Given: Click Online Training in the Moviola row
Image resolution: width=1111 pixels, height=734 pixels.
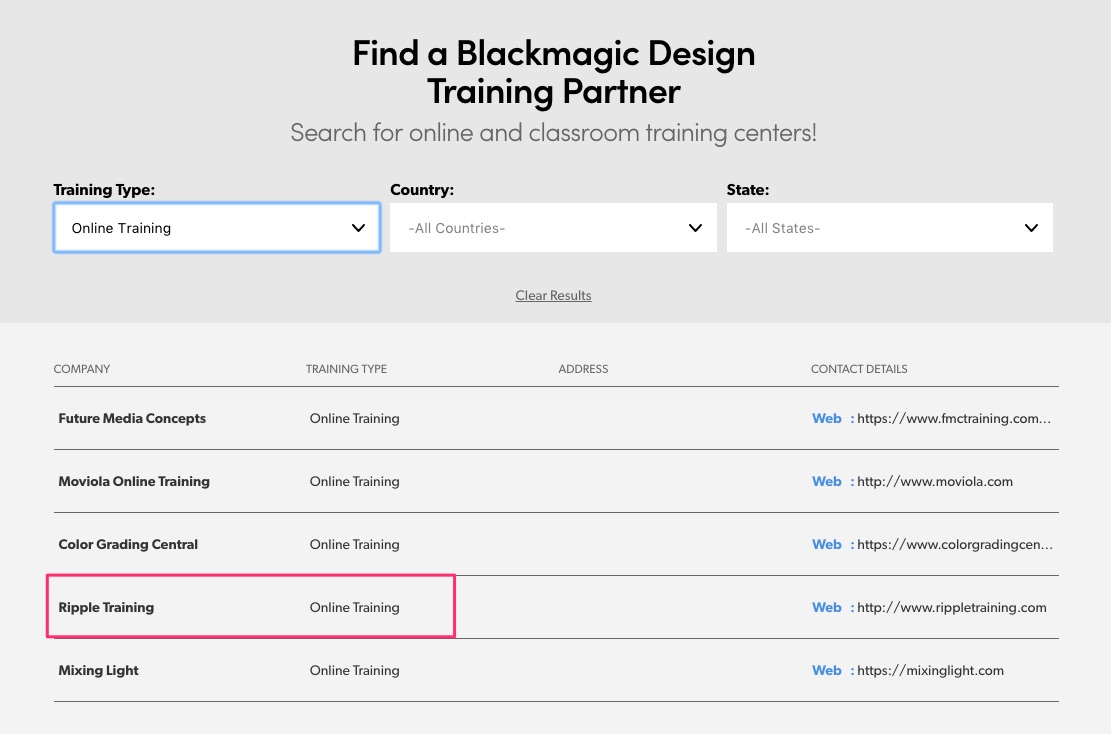Looking at the screenshot, I should 354,482.
